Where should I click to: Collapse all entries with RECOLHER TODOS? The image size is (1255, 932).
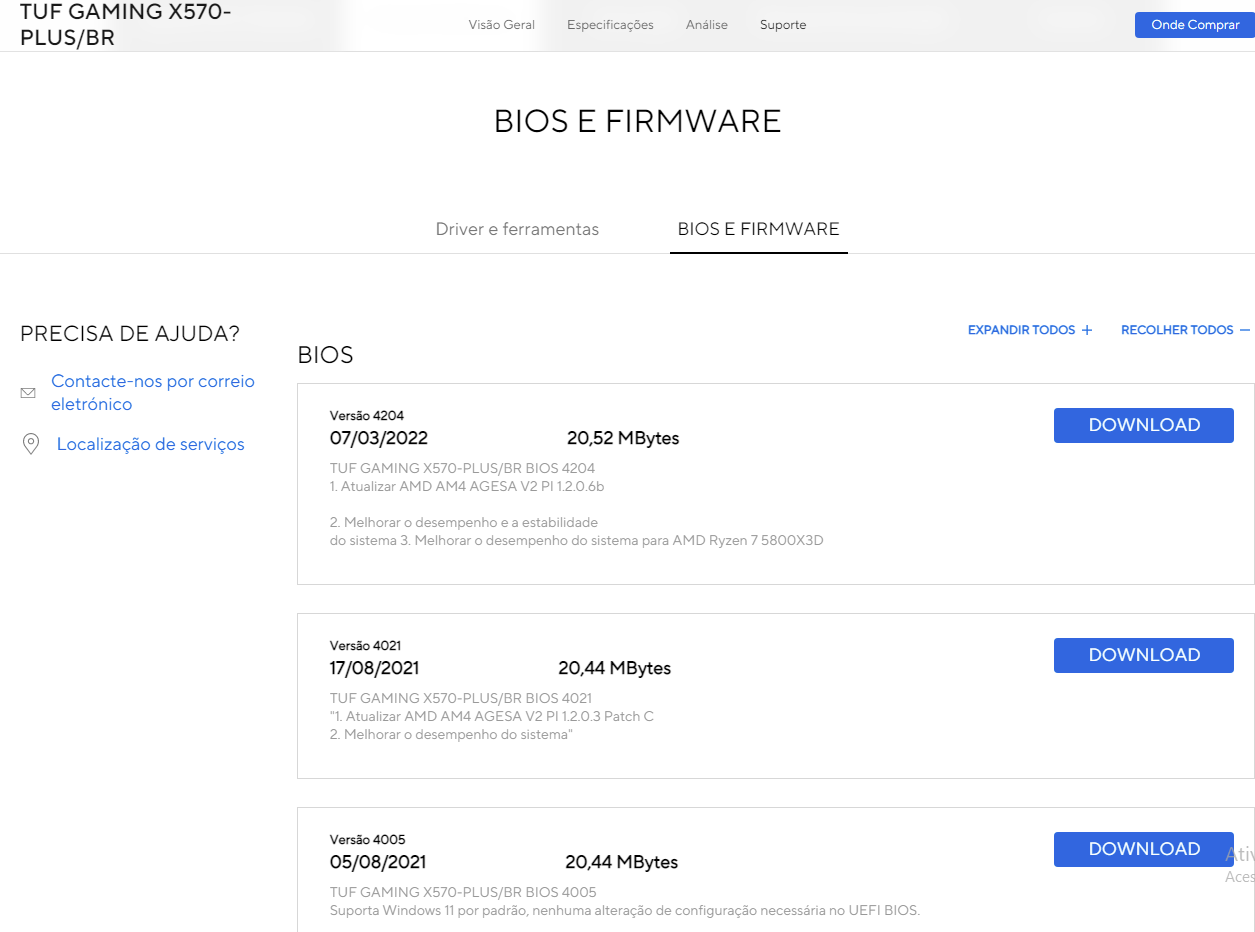(1185, 330)
